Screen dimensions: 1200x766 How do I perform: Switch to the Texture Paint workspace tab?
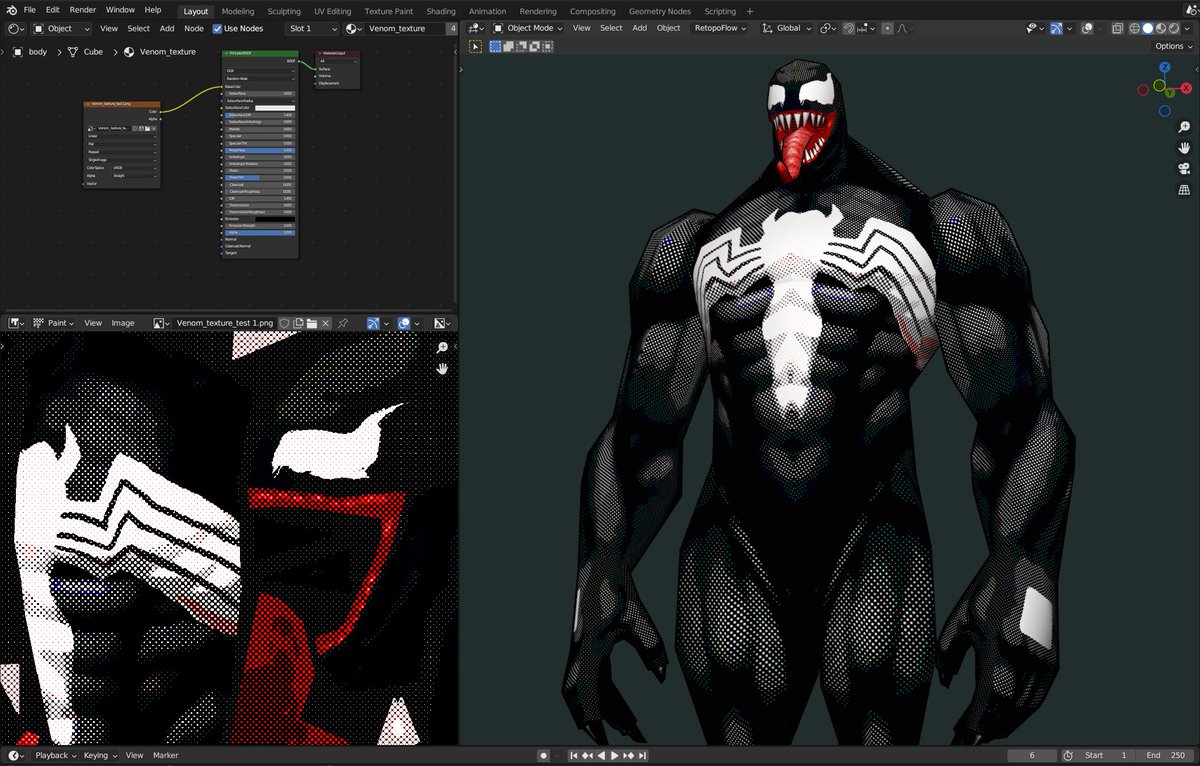tap(389, 11)
